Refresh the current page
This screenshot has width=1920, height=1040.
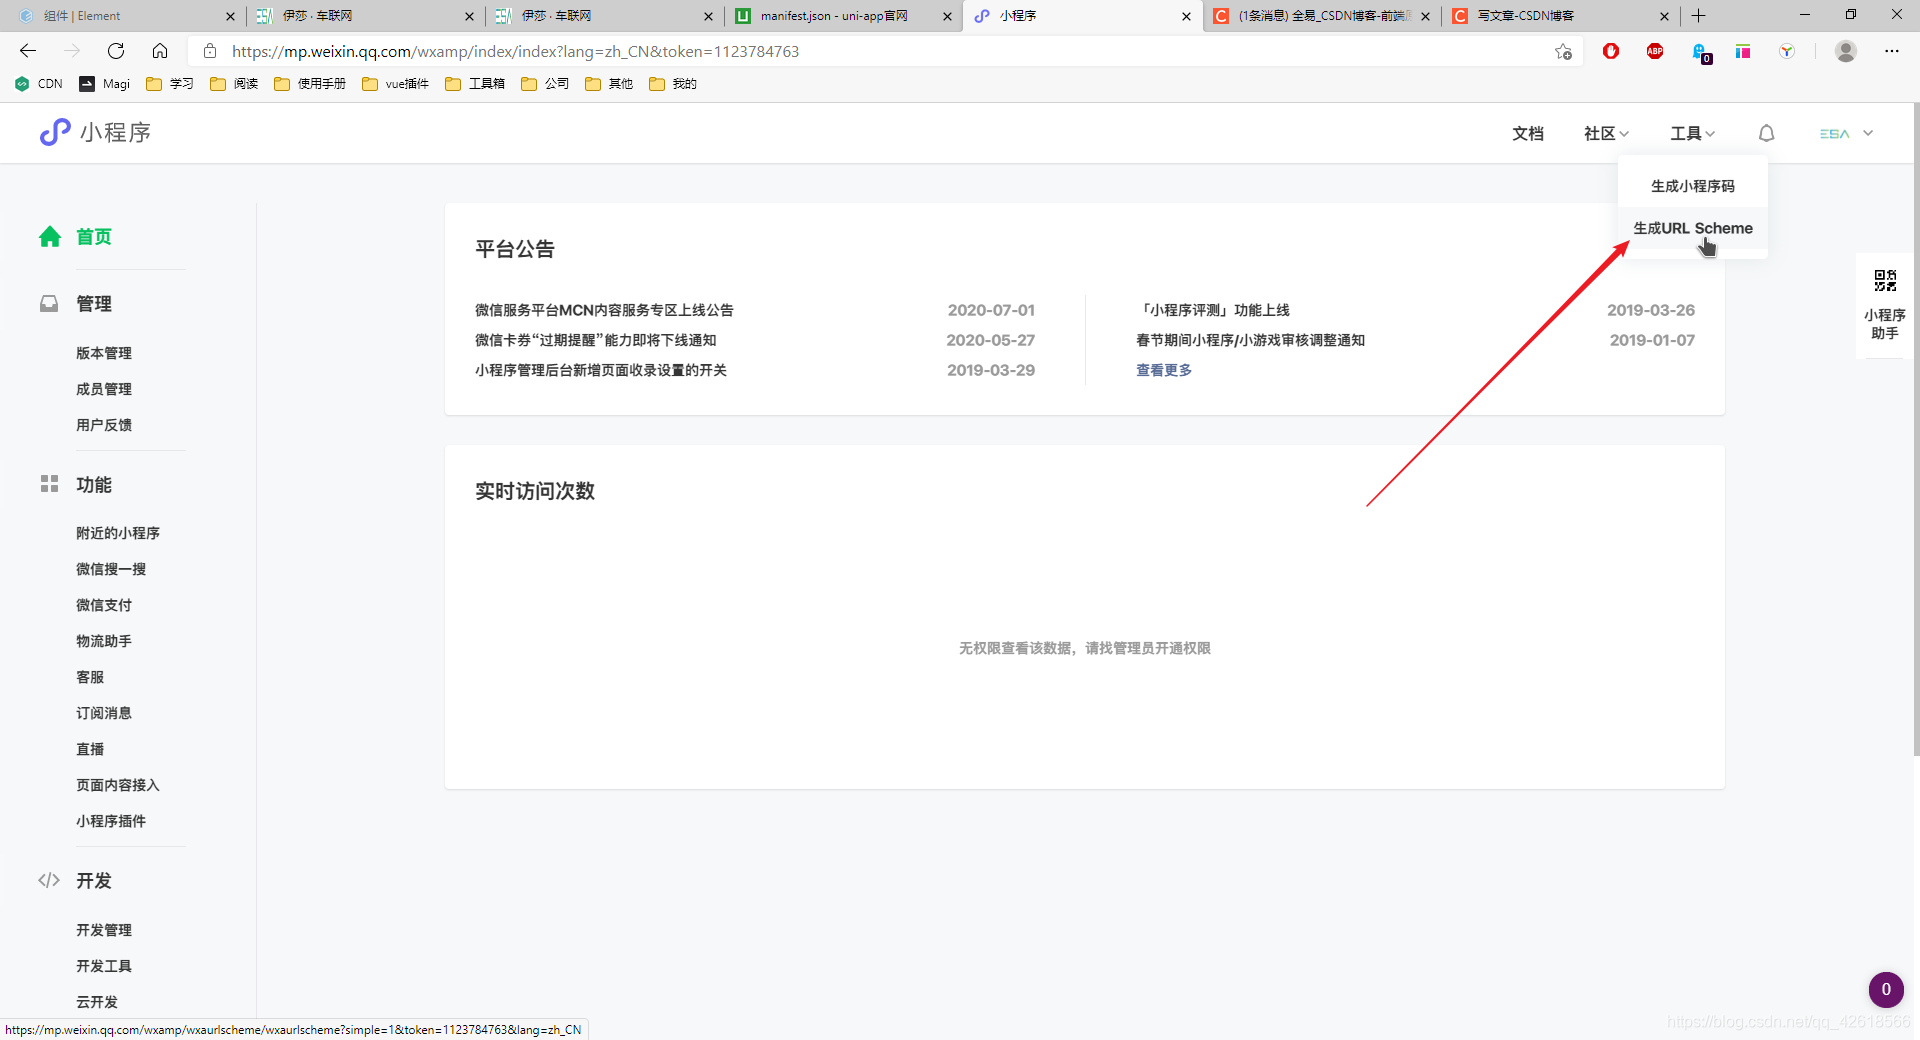point(115,51)
